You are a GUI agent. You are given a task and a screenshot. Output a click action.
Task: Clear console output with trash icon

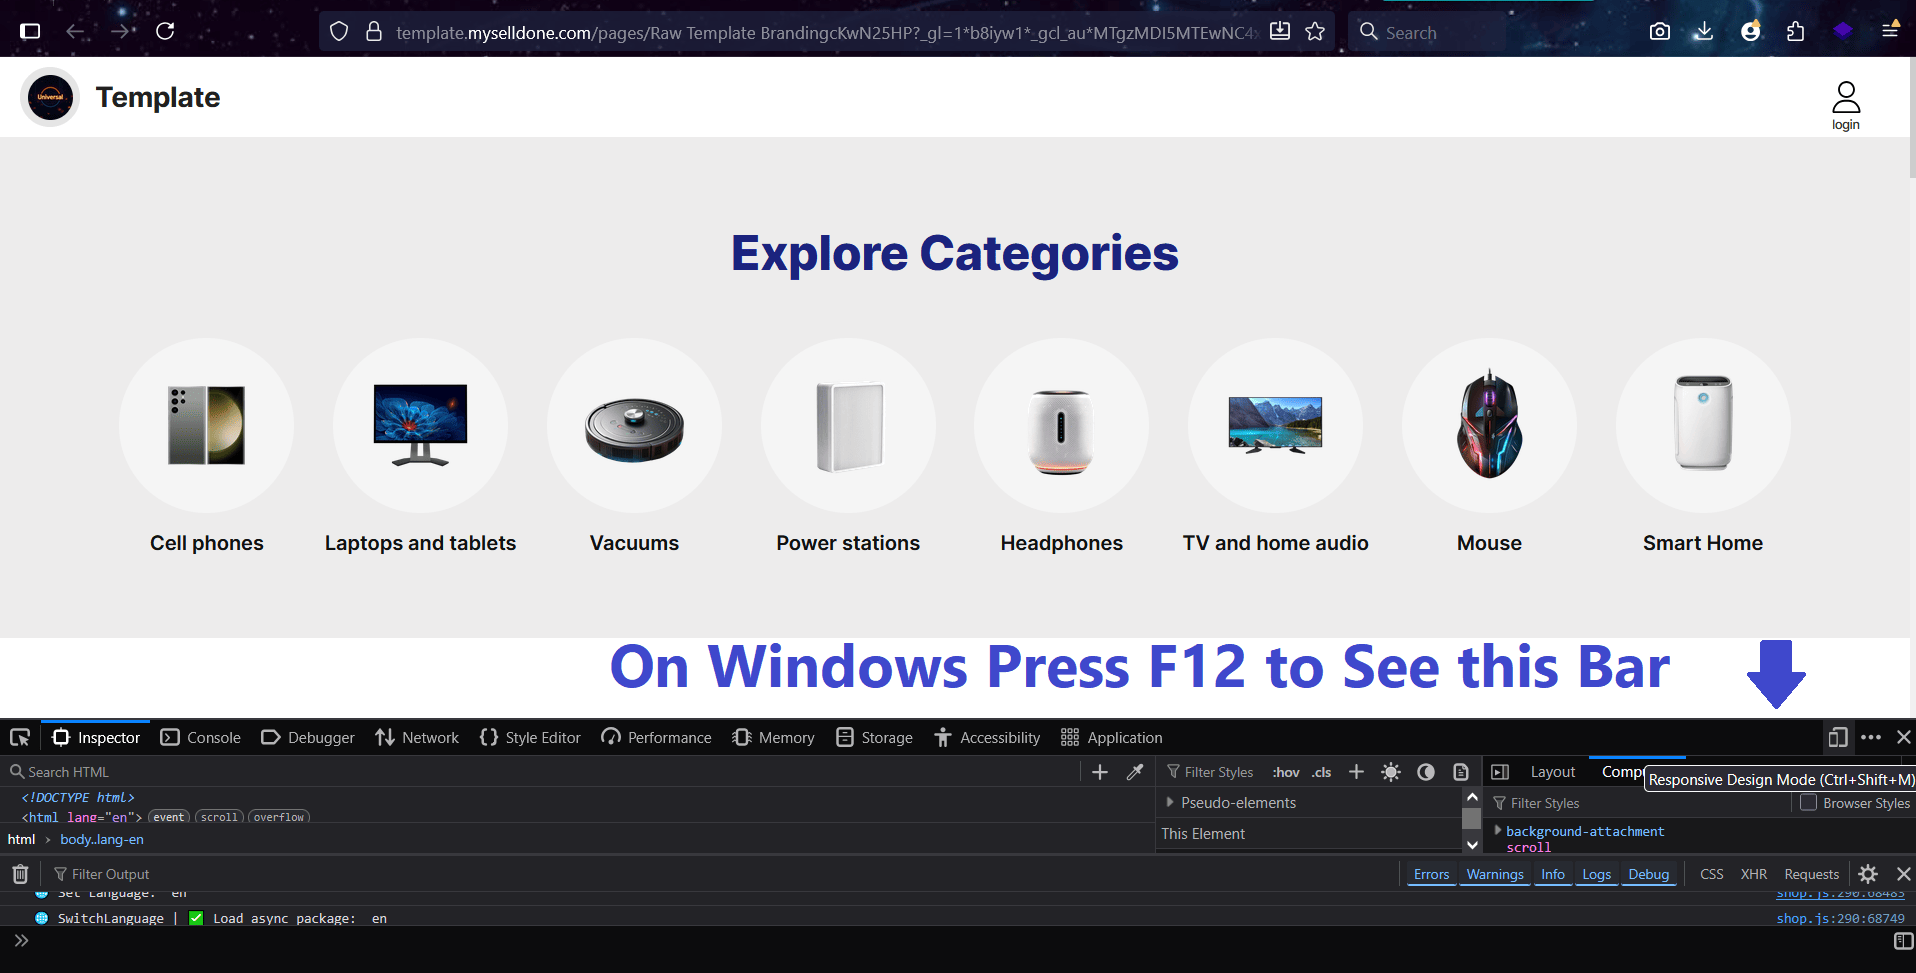[20, 874]
